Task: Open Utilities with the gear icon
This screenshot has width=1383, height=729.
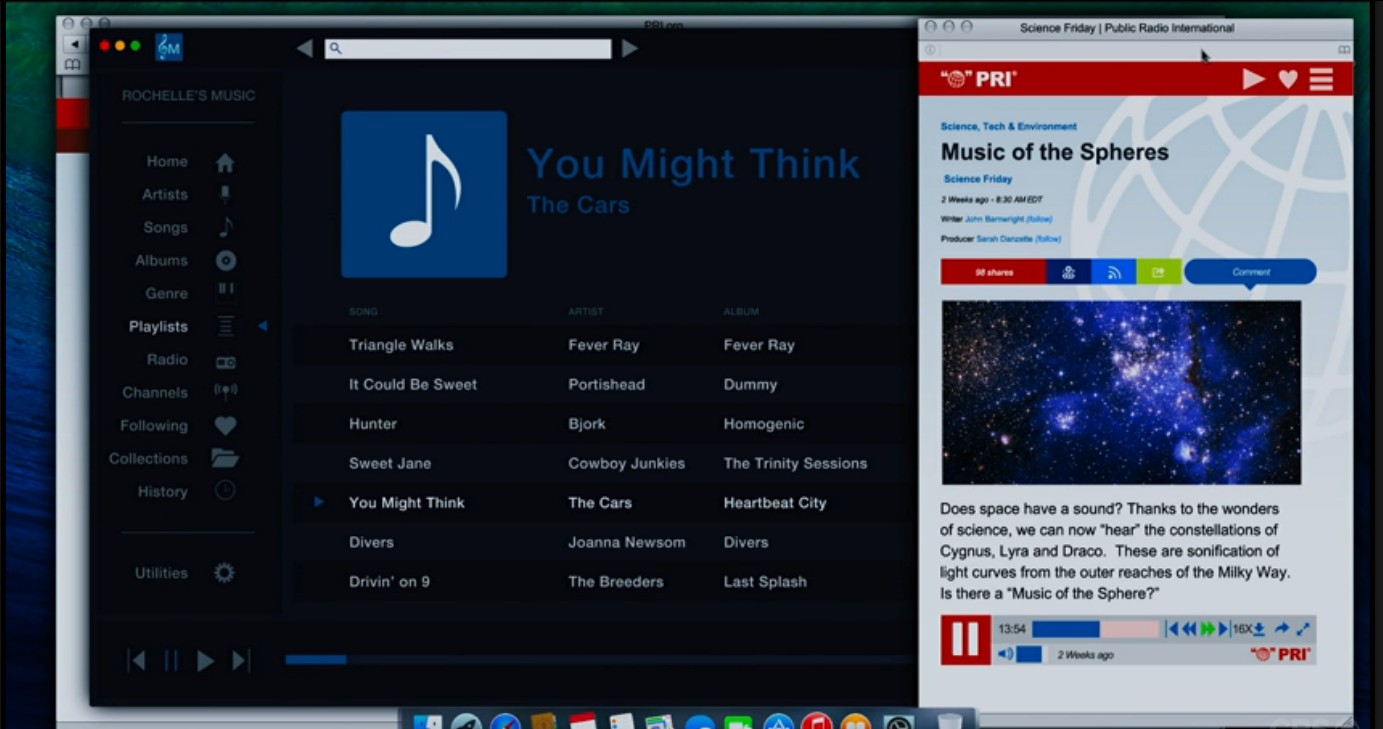Action: tap(224, 573)
